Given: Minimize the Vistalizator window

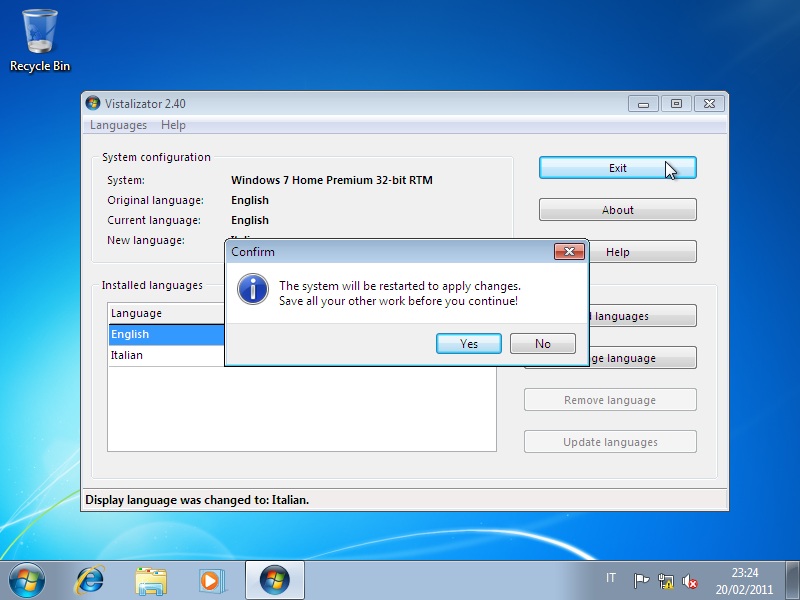Looking at the screenshot, I should [x=643, y=104].
